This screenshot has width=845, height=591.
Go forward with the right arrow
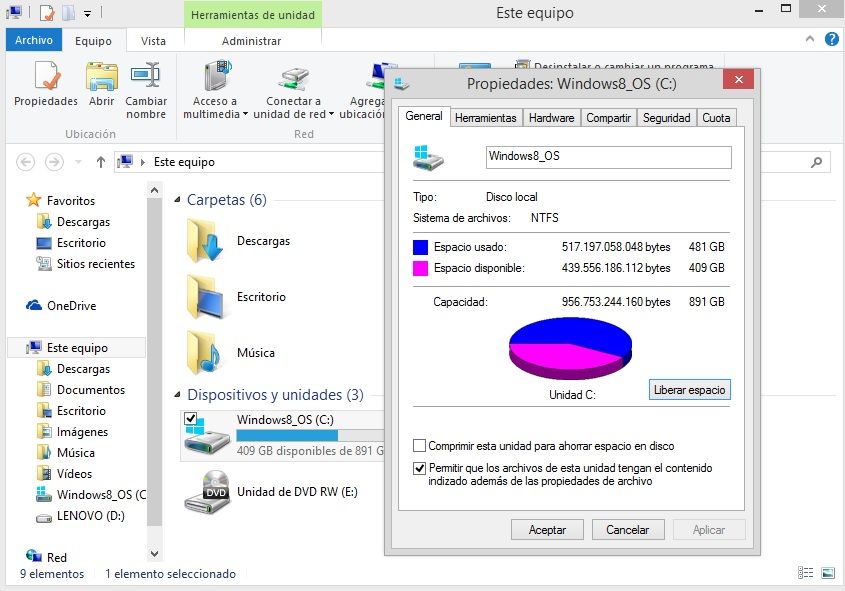[x=54, y=162]
